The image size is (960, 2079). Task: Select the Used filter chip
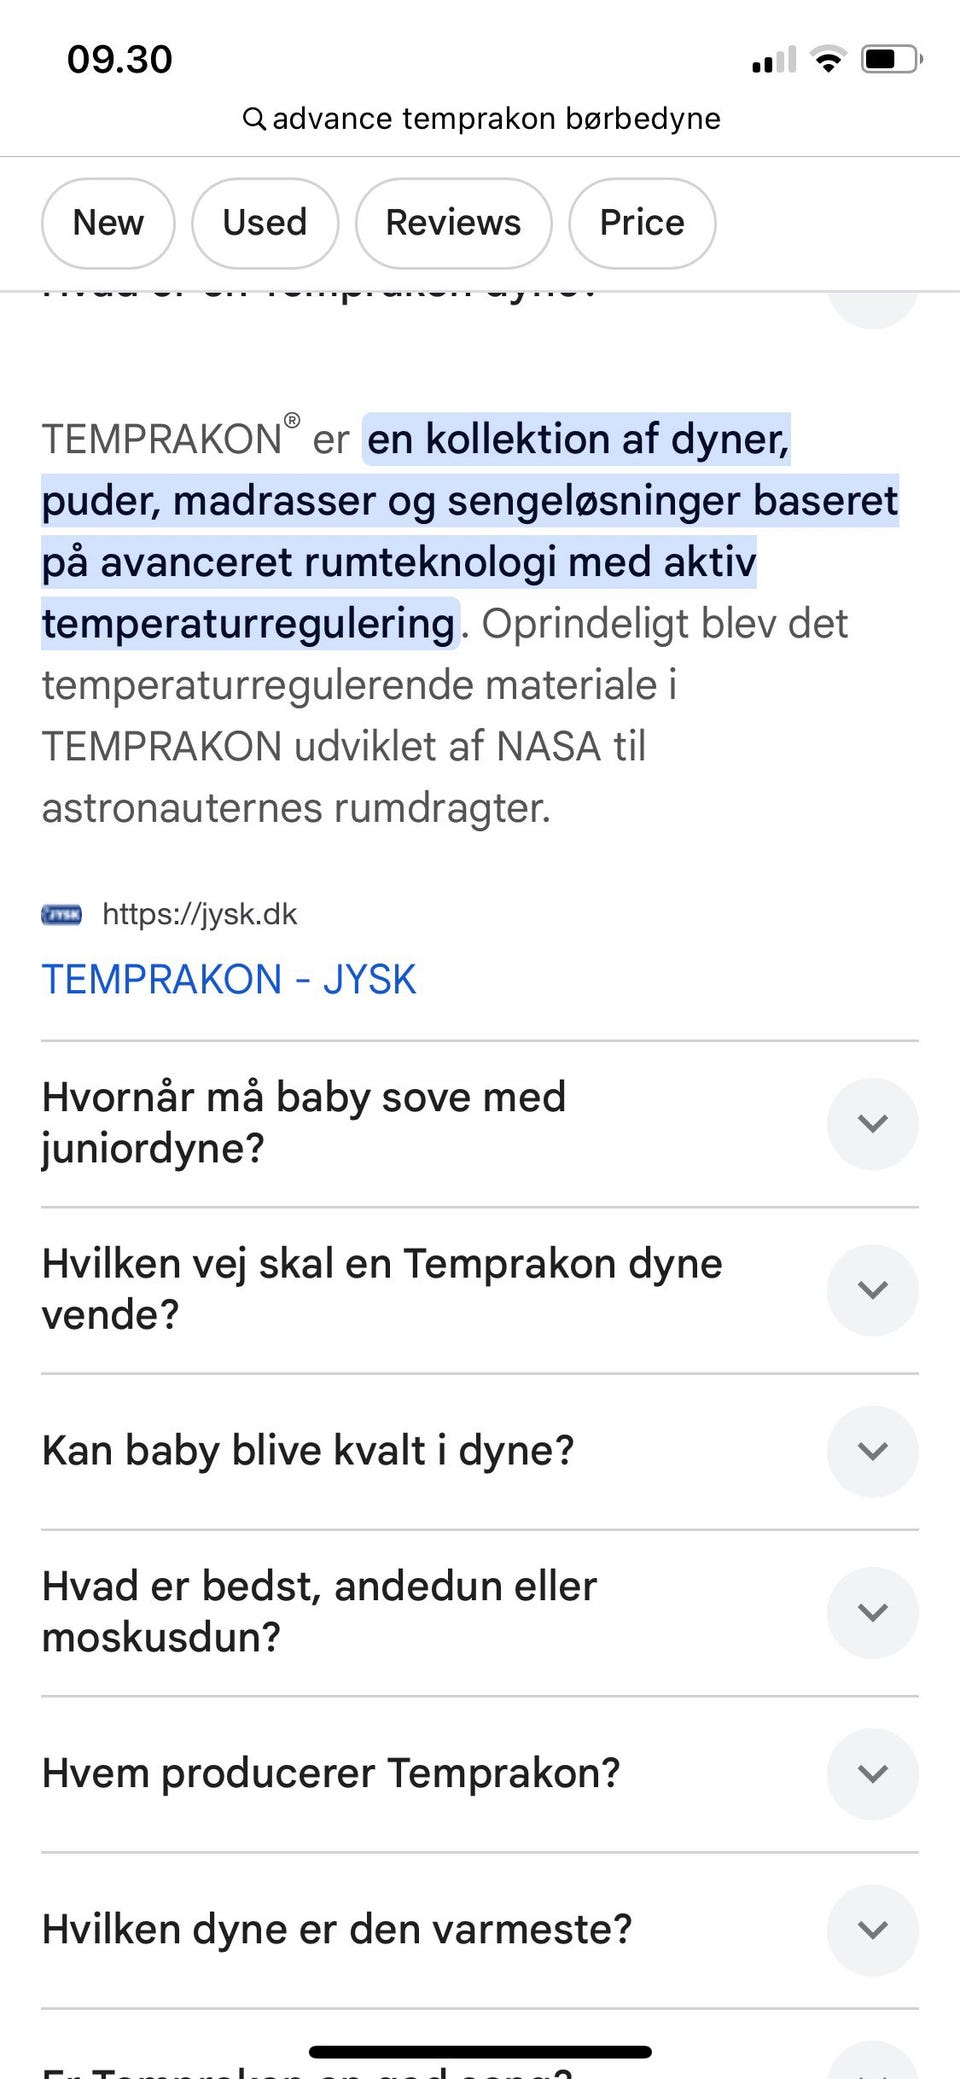[264, 223]
